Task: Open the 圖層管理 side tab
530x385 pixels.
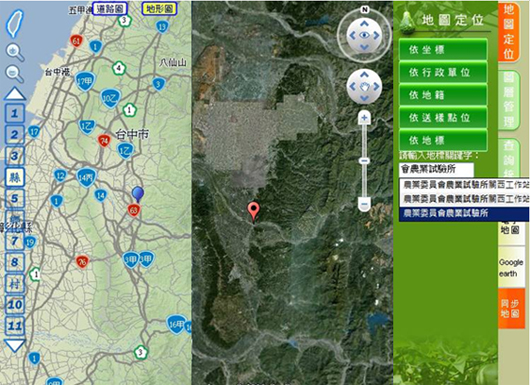Action: pos(509,100)
